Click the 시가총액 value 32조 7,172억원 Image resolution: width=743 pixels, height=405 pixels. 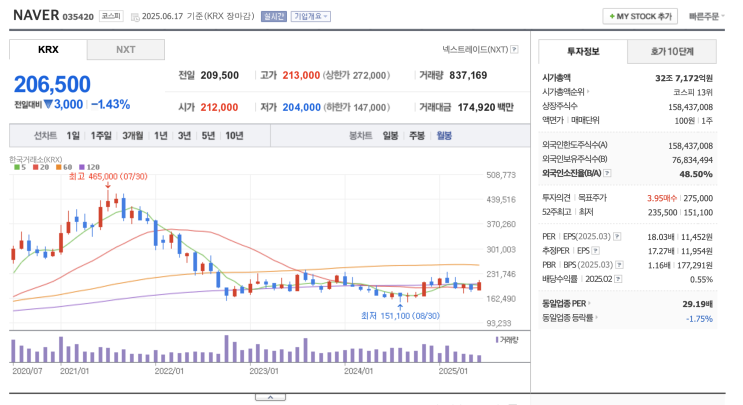click(x=684, y=78)
